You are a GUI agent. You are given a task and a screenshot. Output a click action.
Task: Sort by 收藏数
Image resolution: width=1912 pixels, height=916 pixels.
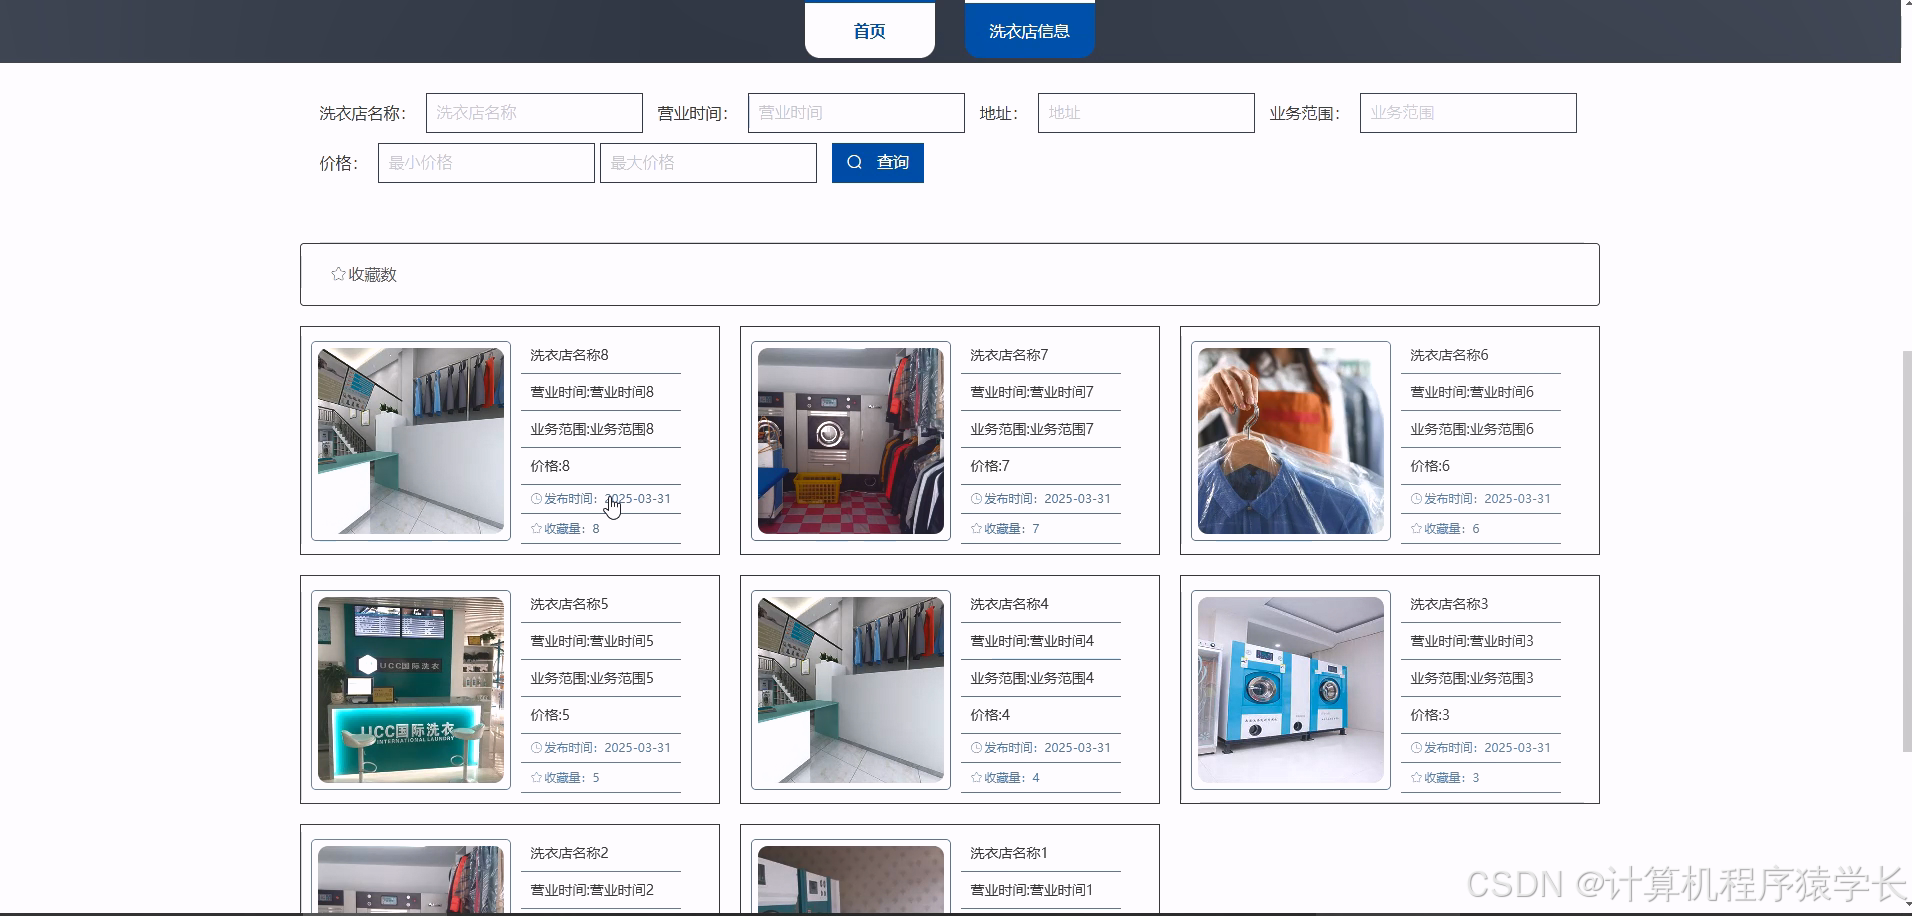click(x=364, y=274)
